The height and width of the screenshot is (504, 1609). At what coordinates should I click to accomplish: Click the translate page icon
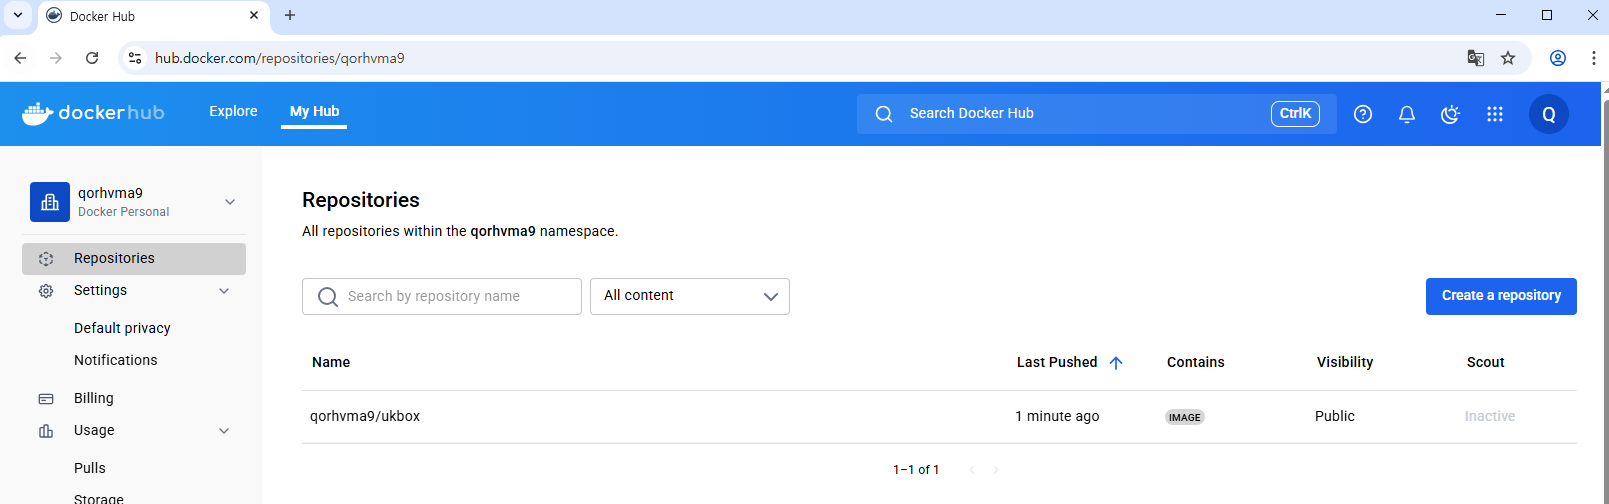(x=1475, y=58)
